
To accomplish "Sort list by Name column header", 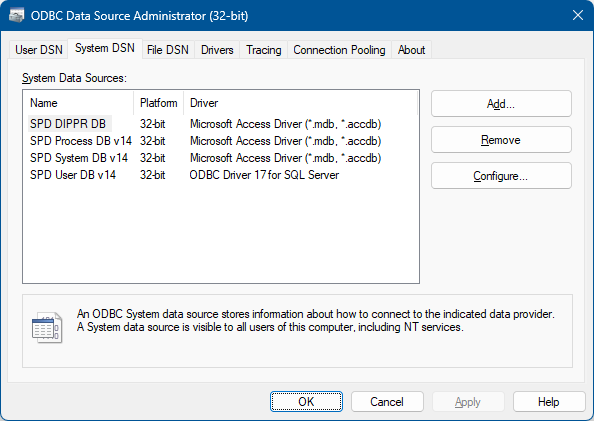I will tap(78, 103).
